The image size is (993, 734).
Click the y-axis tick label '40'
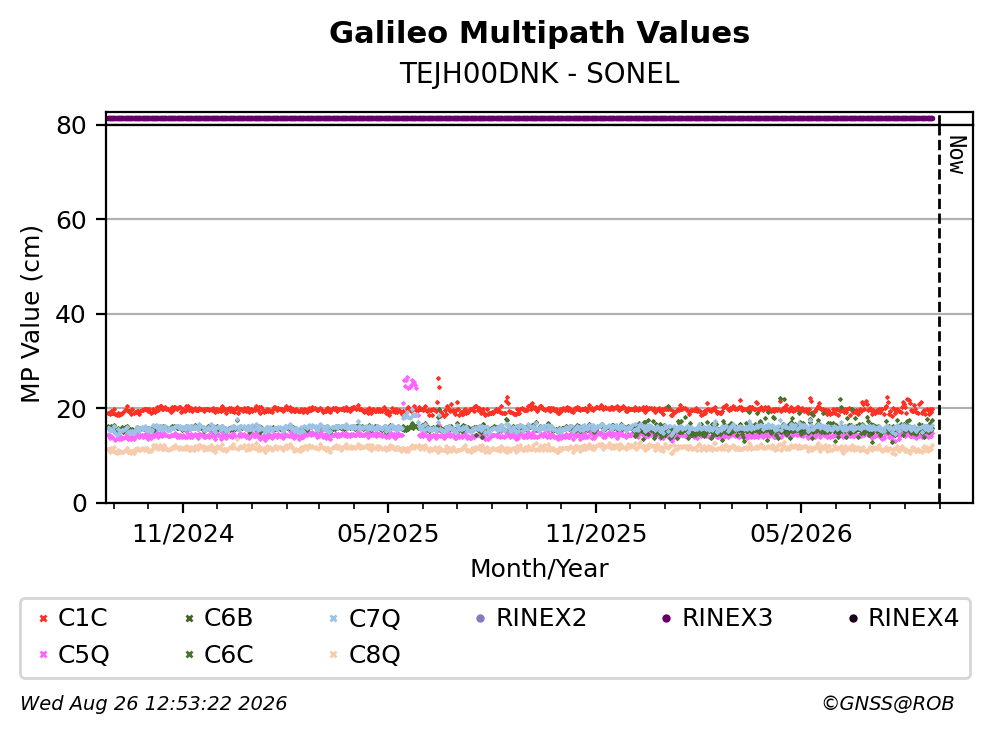click(x=71, y=315)
